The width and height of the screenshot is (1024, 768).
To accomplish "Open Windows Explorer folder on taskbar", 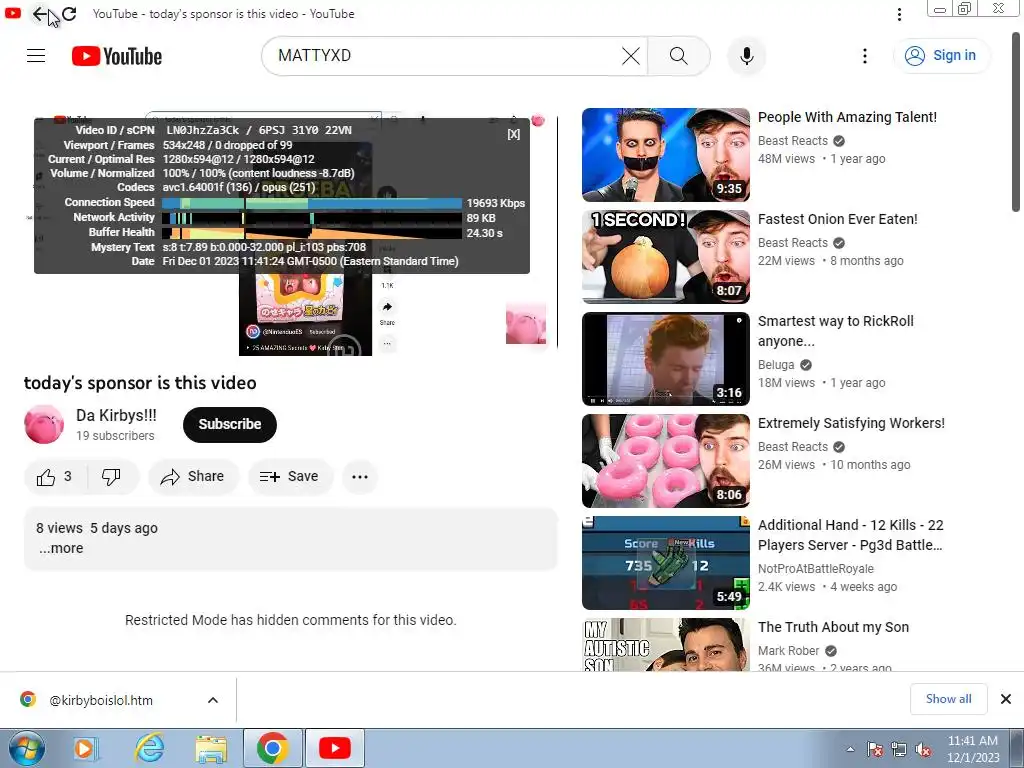I will (x=211, y=748).
